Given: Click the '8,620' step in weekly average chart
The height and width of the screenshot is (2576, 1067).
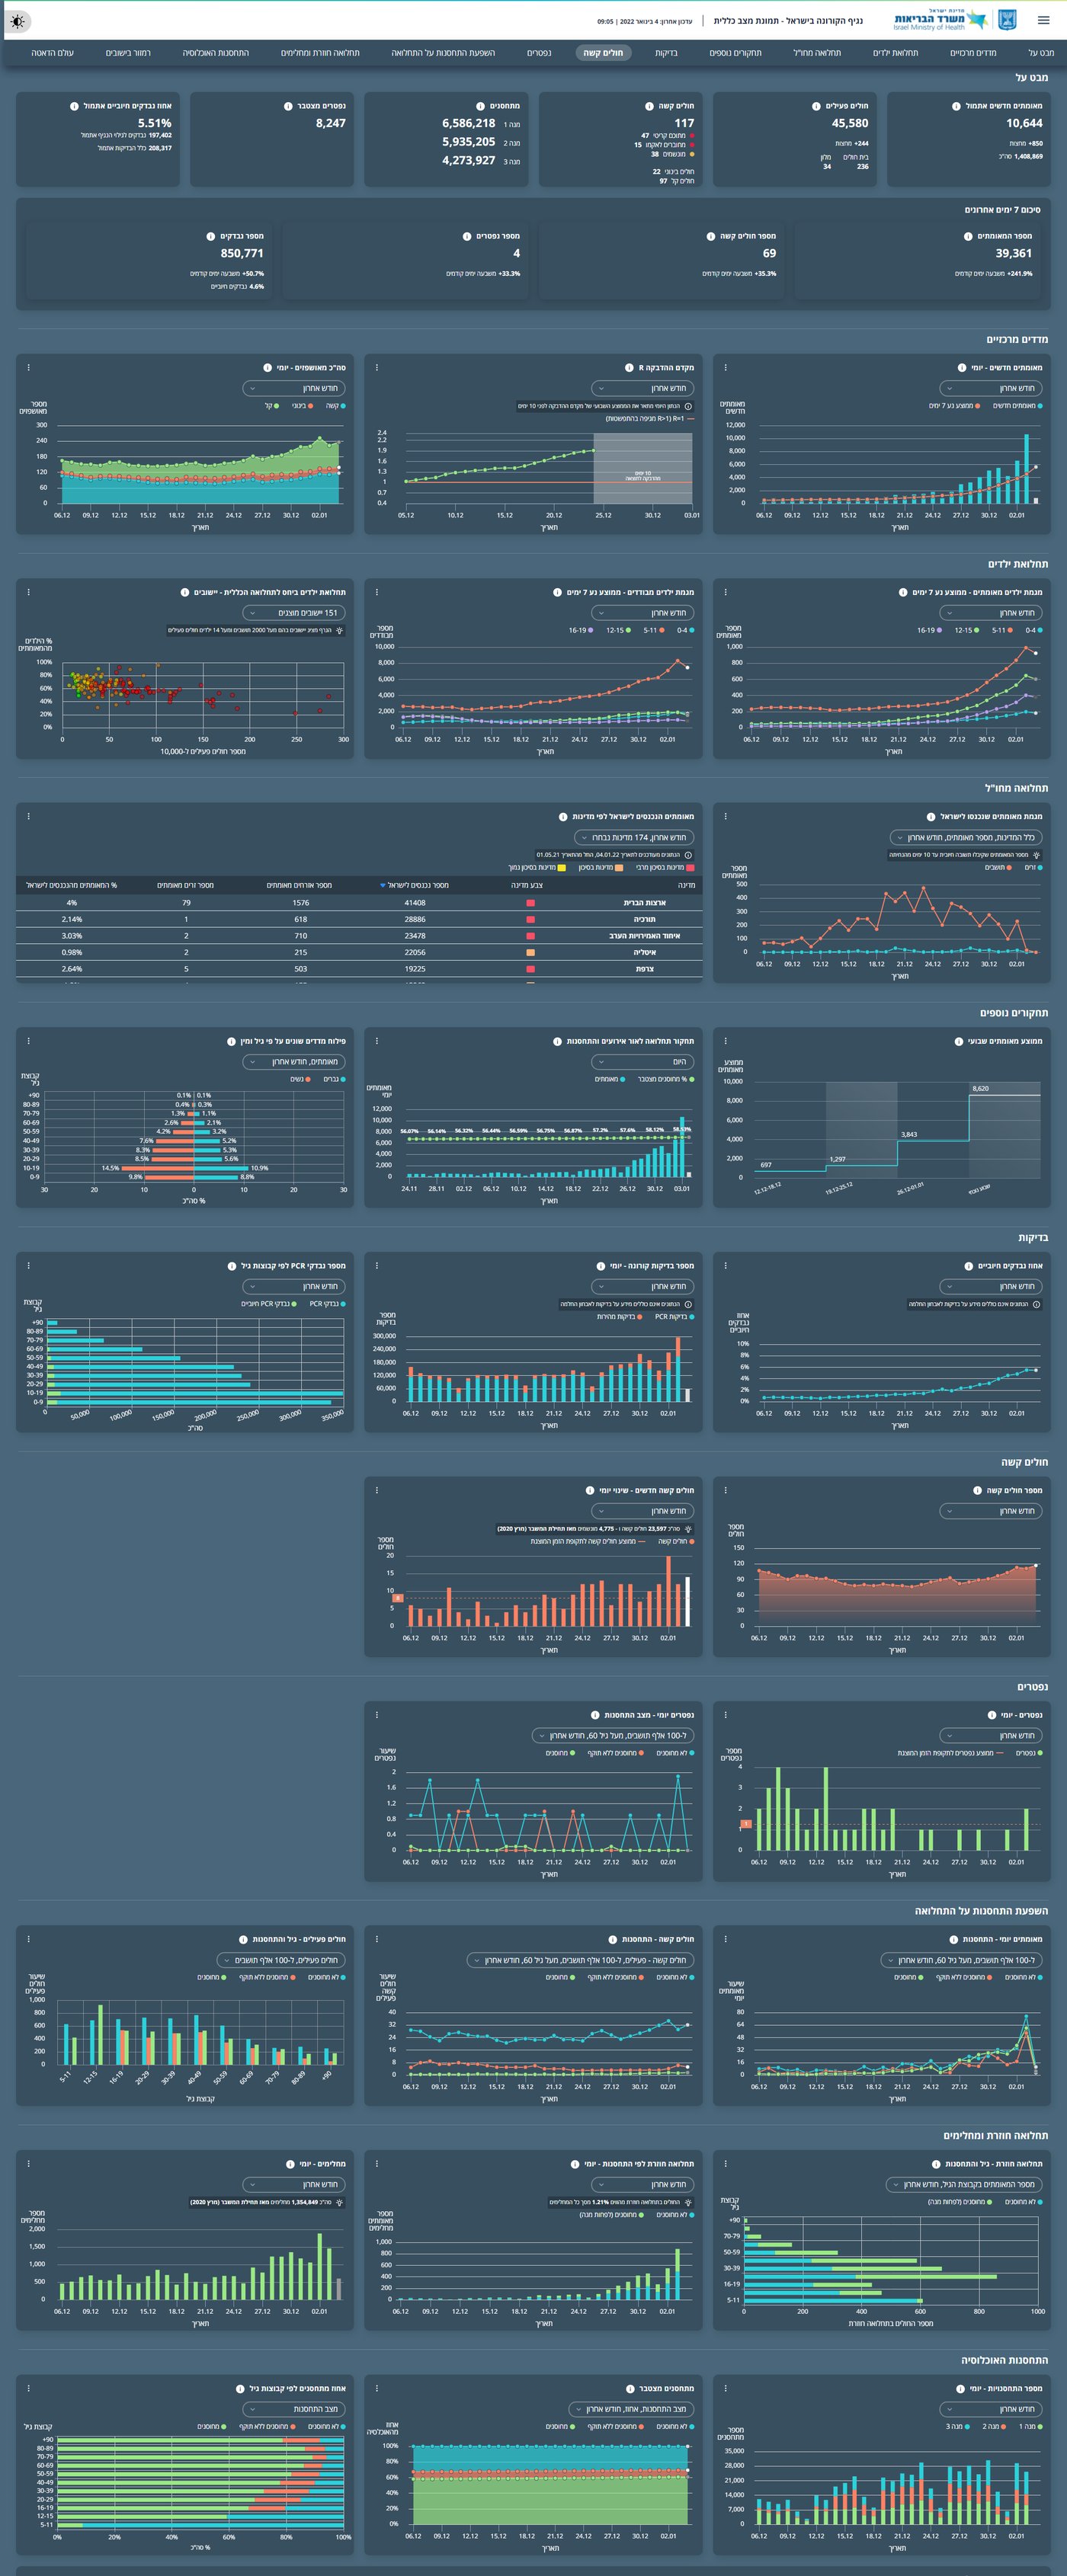Looking at the screenshot, I should point(980,1088).
